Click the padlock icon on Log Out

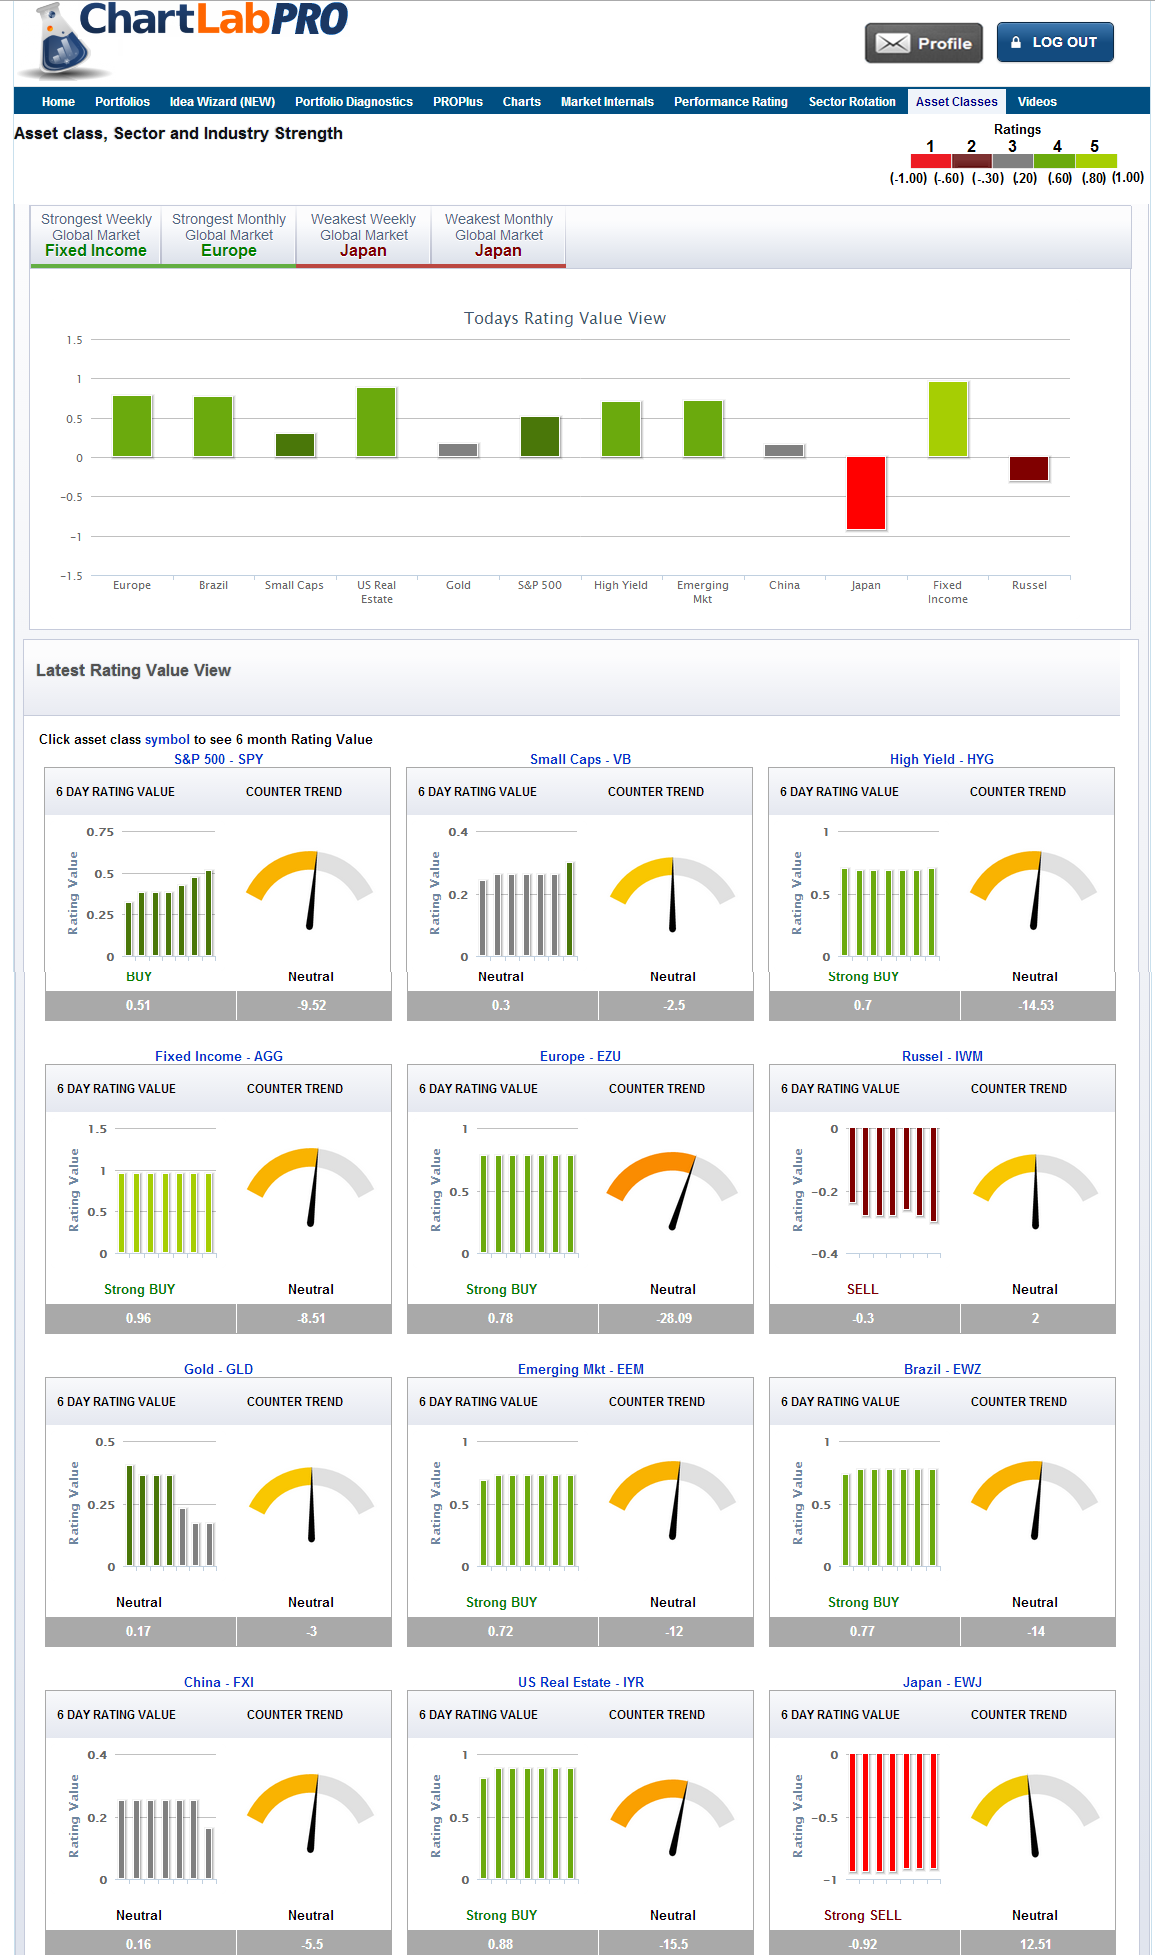[x=1016, y=42]
